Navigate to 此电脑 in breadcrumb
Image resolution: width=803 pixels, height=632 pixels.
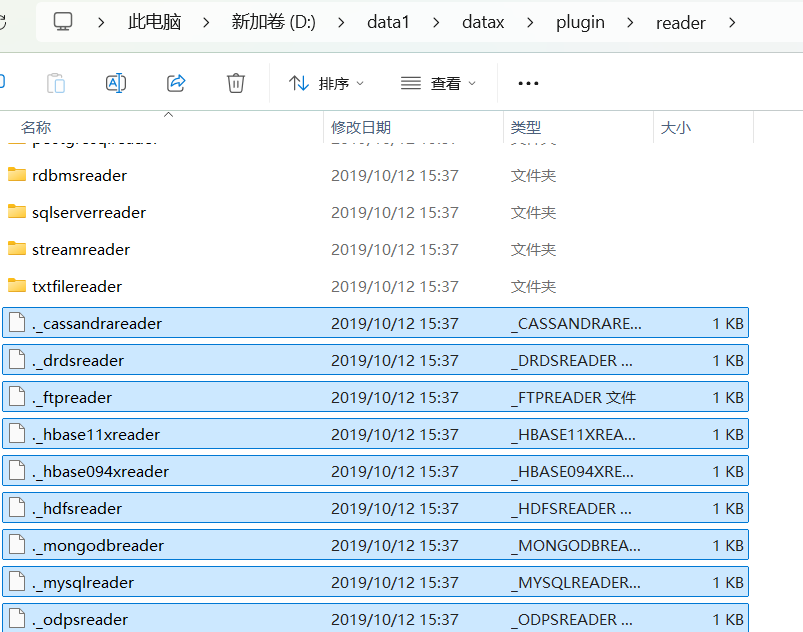point(154,22)
